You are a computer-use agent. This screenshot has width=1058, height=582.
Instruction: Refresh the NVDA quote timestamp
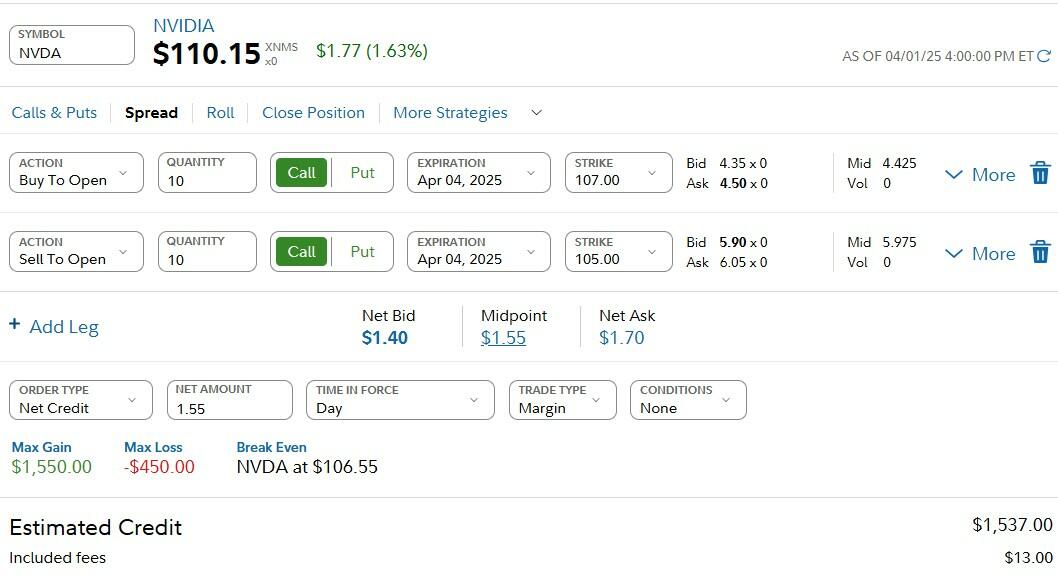point(1045,56)
